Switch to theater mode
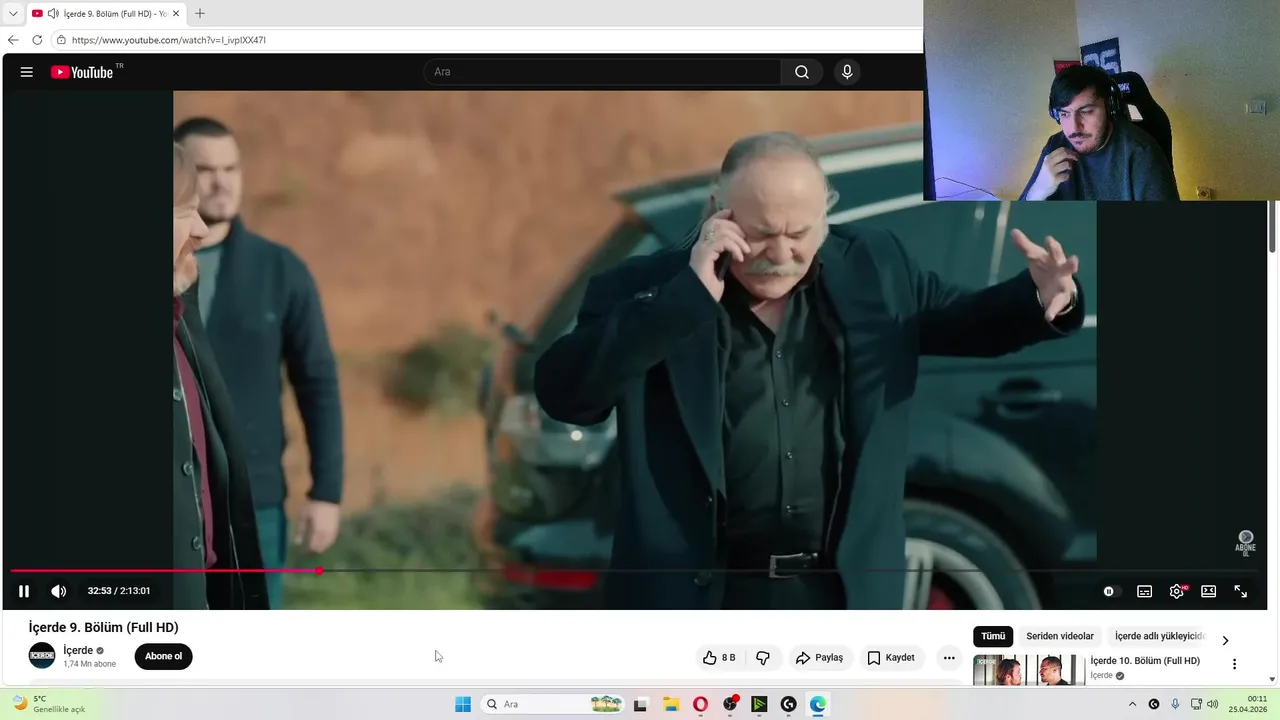Viewport: 1280px width, 720px height. click(x=1208, y=591)
